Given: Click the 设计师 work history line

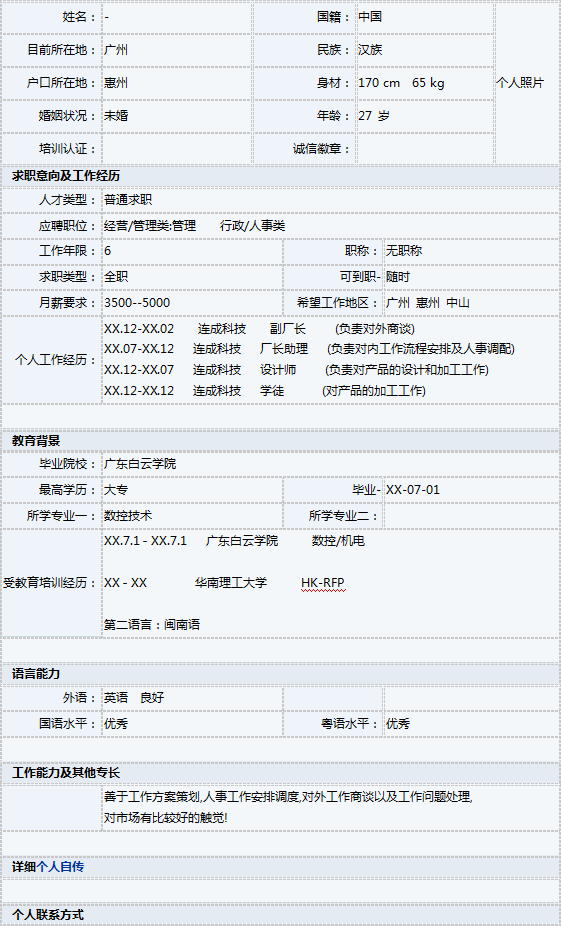Looking at the screenshot, I should click(296, 370).
